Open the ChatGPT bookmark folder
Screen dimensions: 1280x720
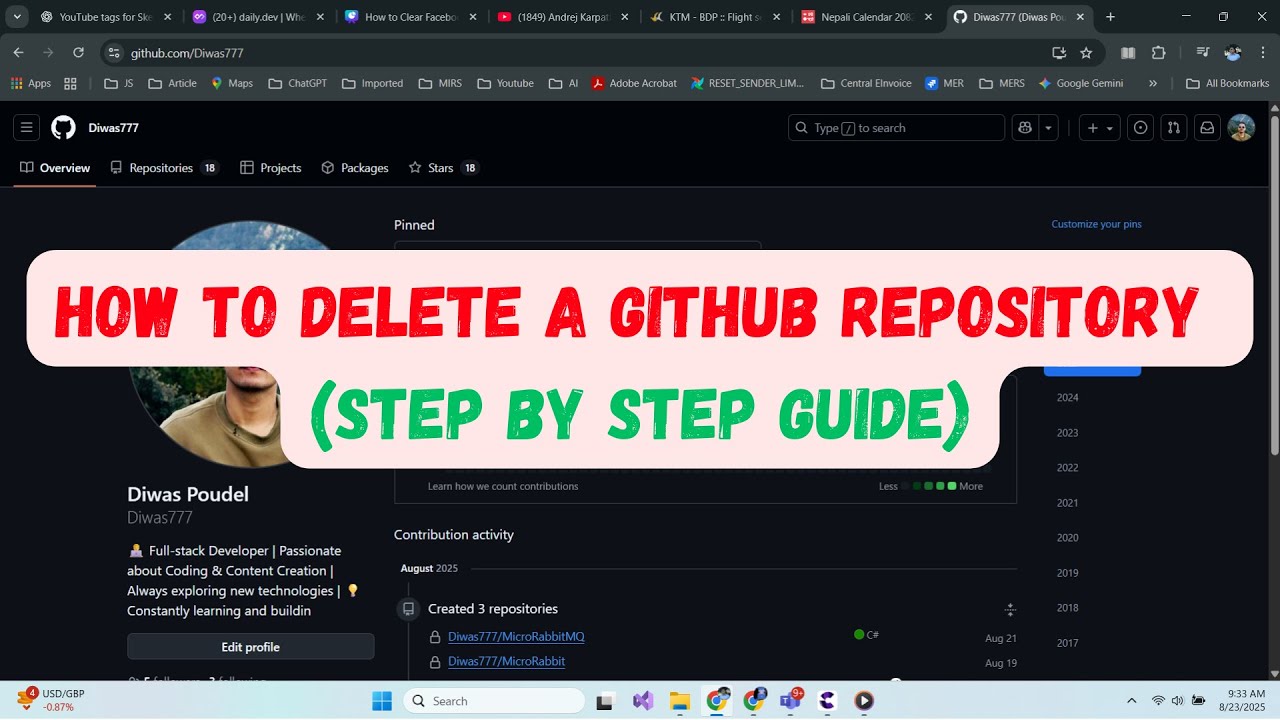pyautogui.click(x=298, y=83)
